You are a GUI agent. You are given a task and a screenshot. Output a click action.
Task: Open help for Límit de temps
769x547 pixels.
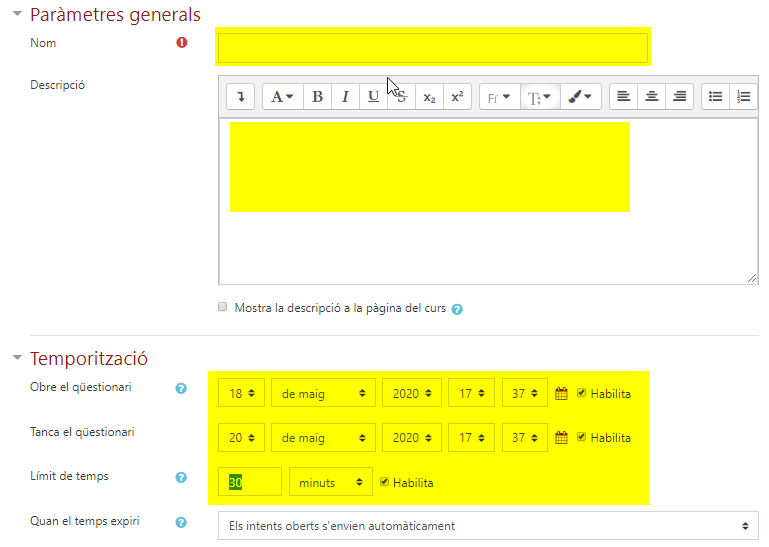coord(181,478)
